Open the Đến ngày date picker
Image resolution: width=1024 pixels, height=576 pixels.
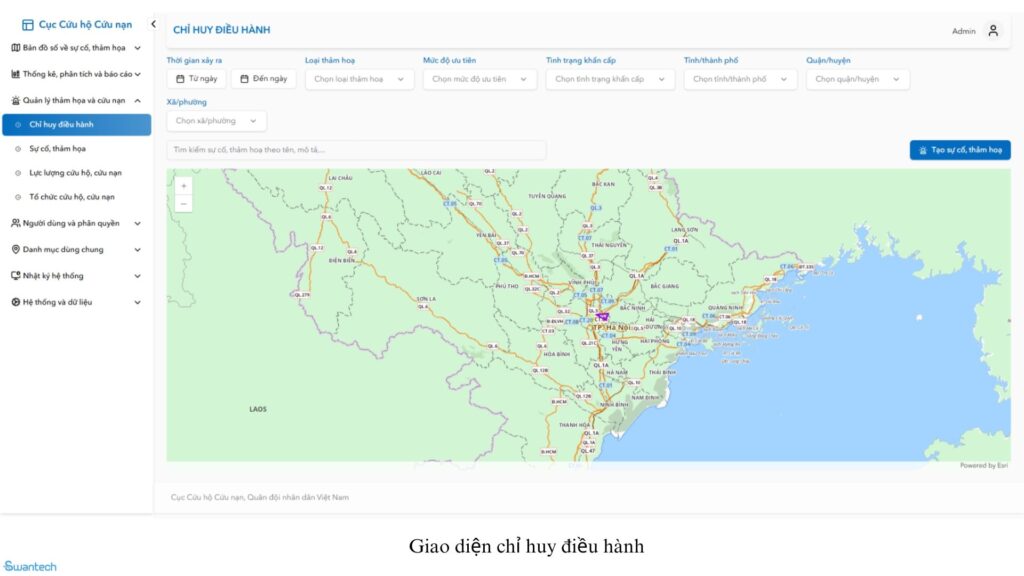click(x=263, y=79)
